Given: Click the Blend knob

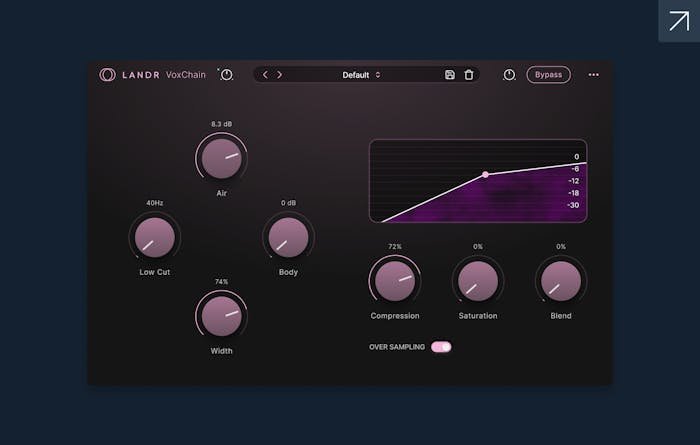Looking at the screenshot, I should tap(561, 281).
